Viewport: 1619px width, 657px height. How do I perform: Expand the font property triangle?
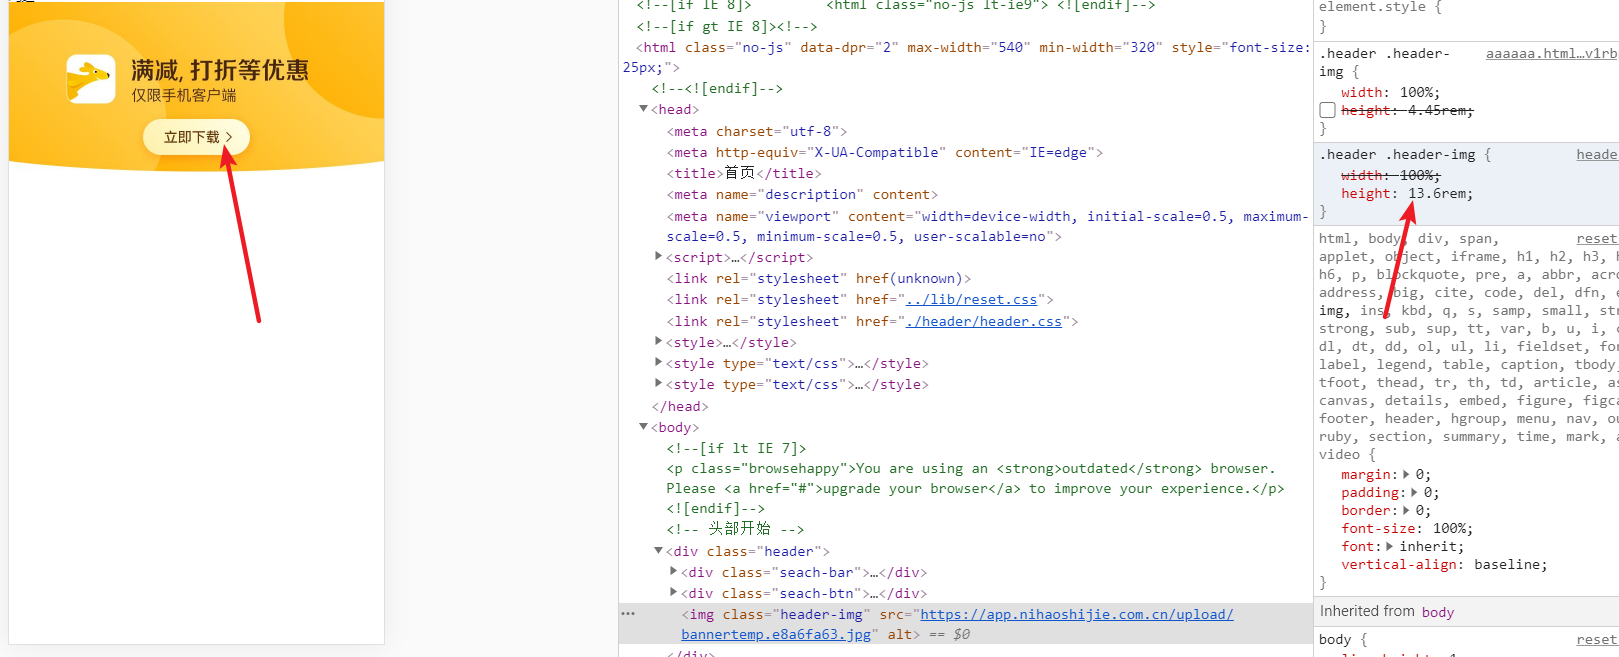coord(1390,547)
